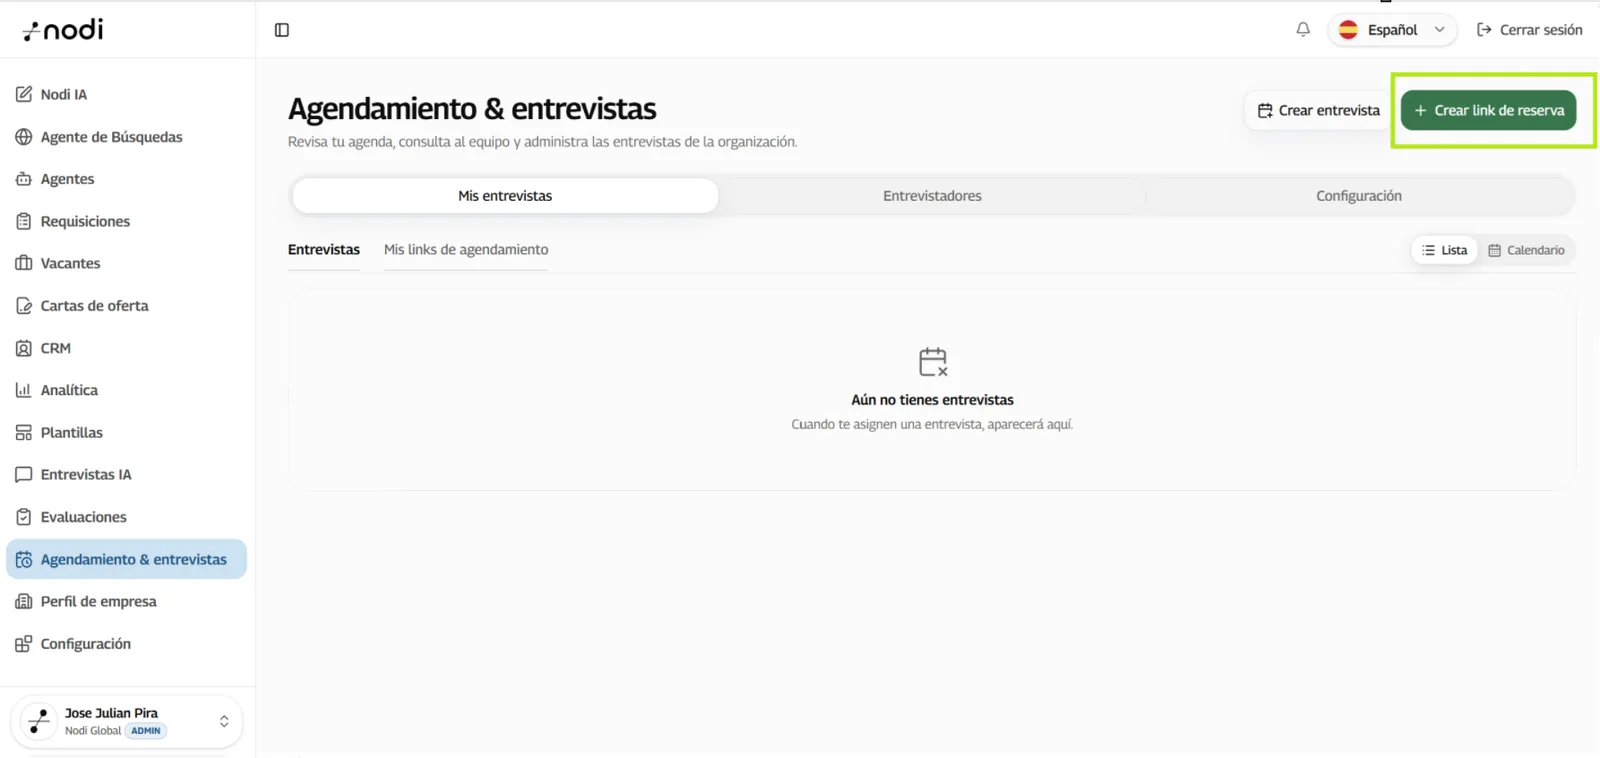Open Mis links de agendamiento sub-tab
1600x758 pixels.
[466, 250]
